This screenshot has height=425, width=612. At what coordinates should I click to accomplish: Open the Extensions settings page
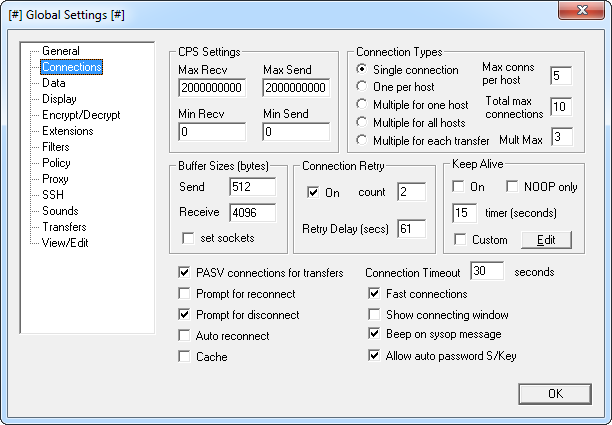[68, 131]
